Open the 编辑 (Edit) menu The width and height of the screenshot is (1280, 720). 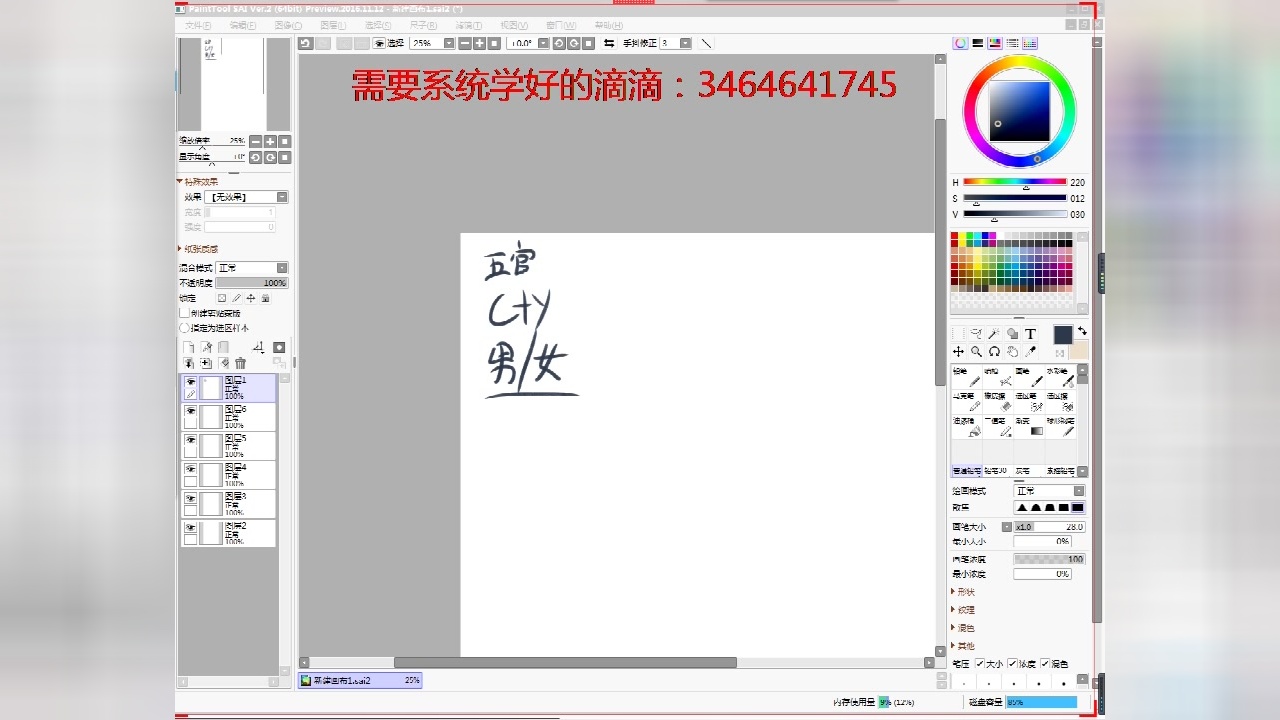click(x=242, y=25)
